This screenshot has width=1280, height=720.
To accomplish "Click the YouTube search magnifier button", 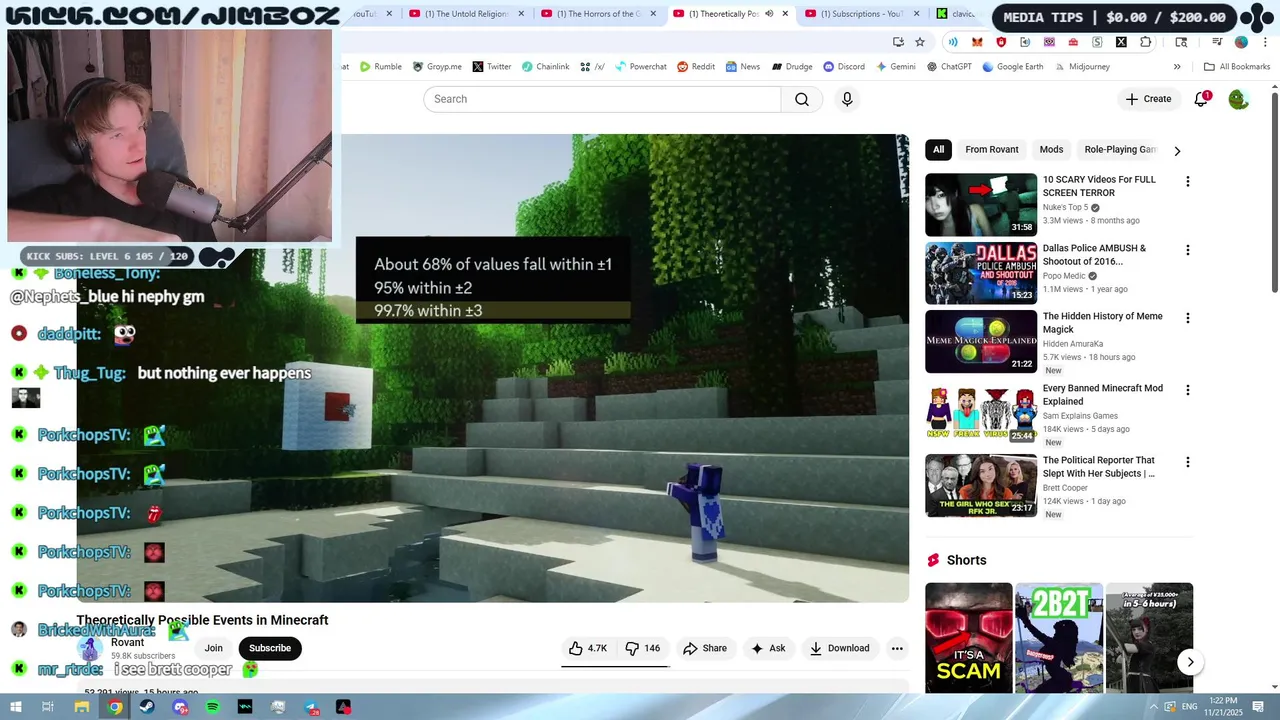I will (x=802, y=99).
